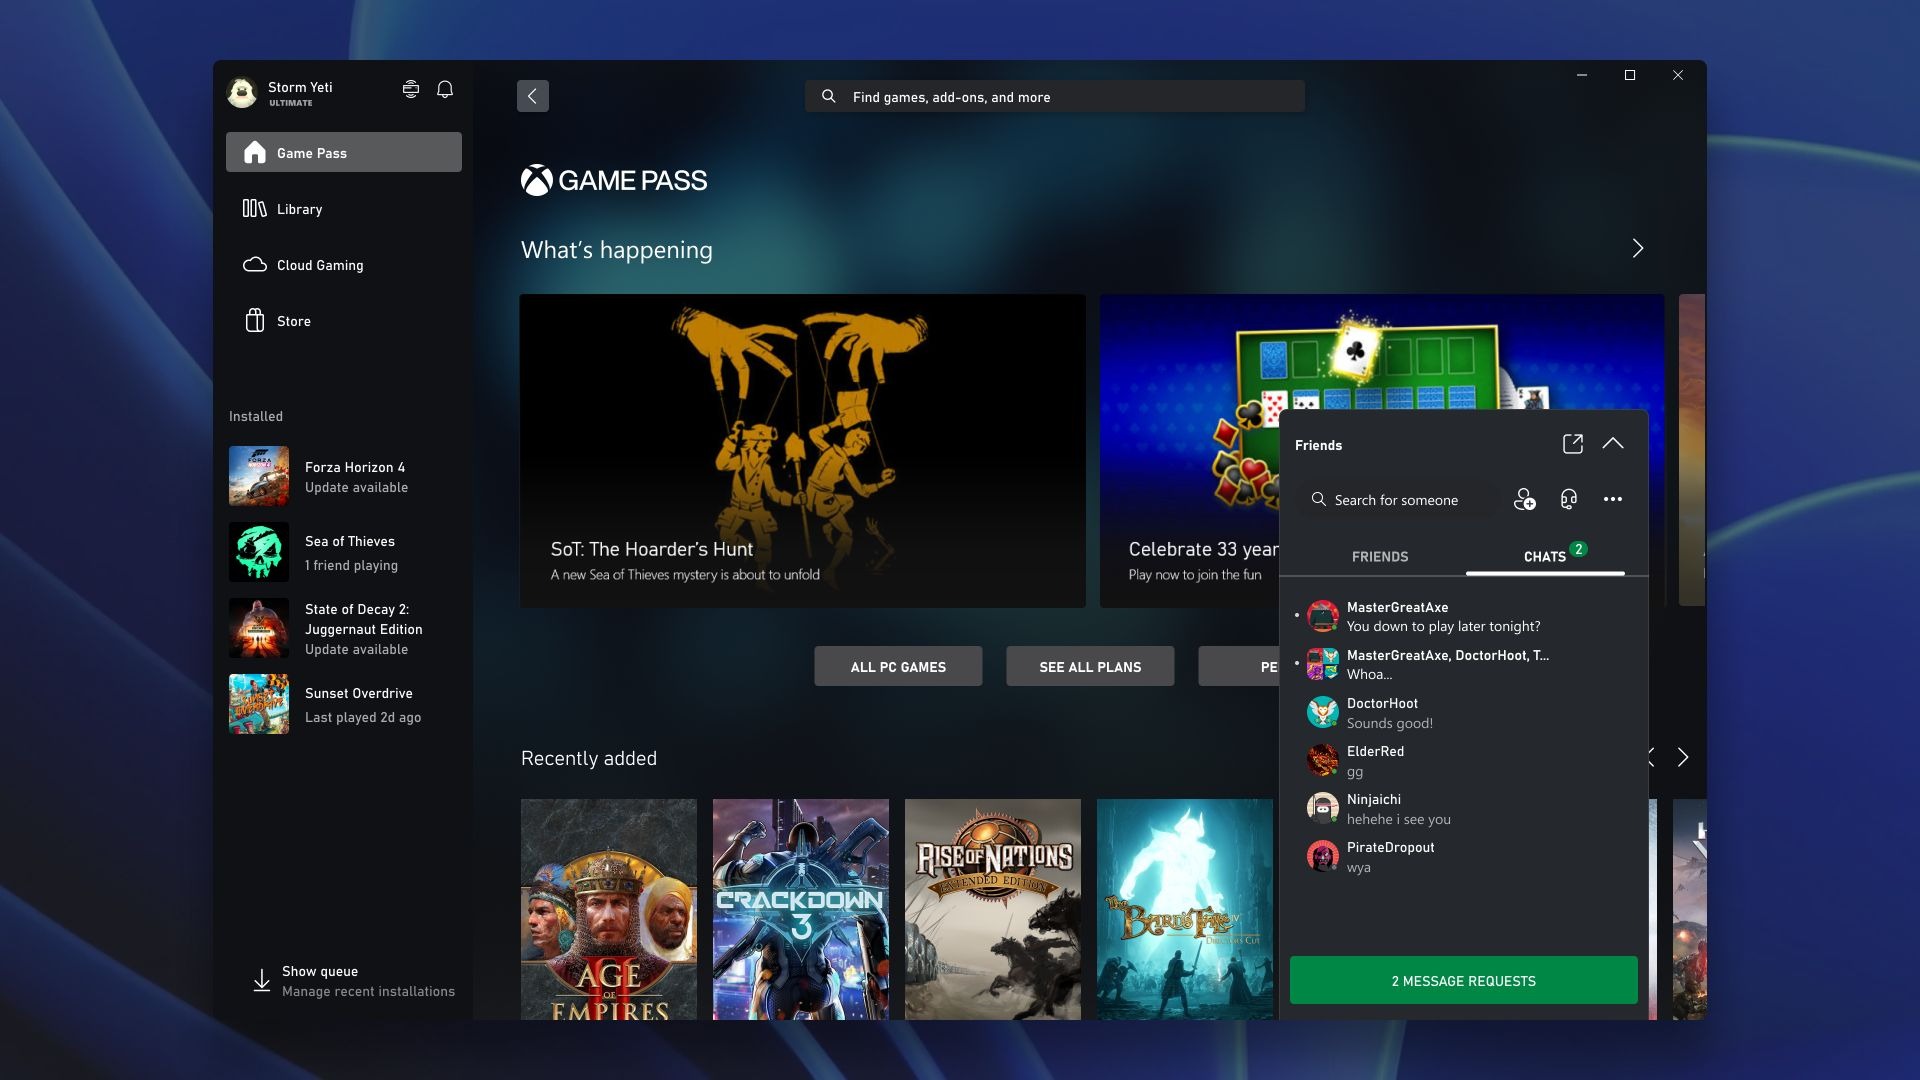Select Crackdown 3 game thumbnail

click(x=800, y=909)
